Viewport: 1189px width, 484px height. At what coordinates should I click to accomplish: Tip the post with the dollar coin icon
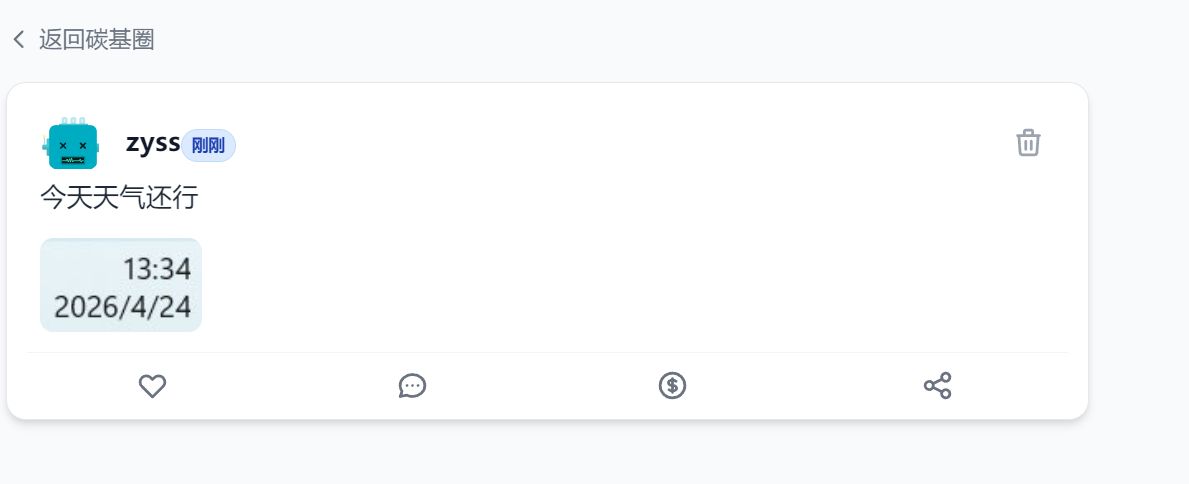[x=672, y=386]
